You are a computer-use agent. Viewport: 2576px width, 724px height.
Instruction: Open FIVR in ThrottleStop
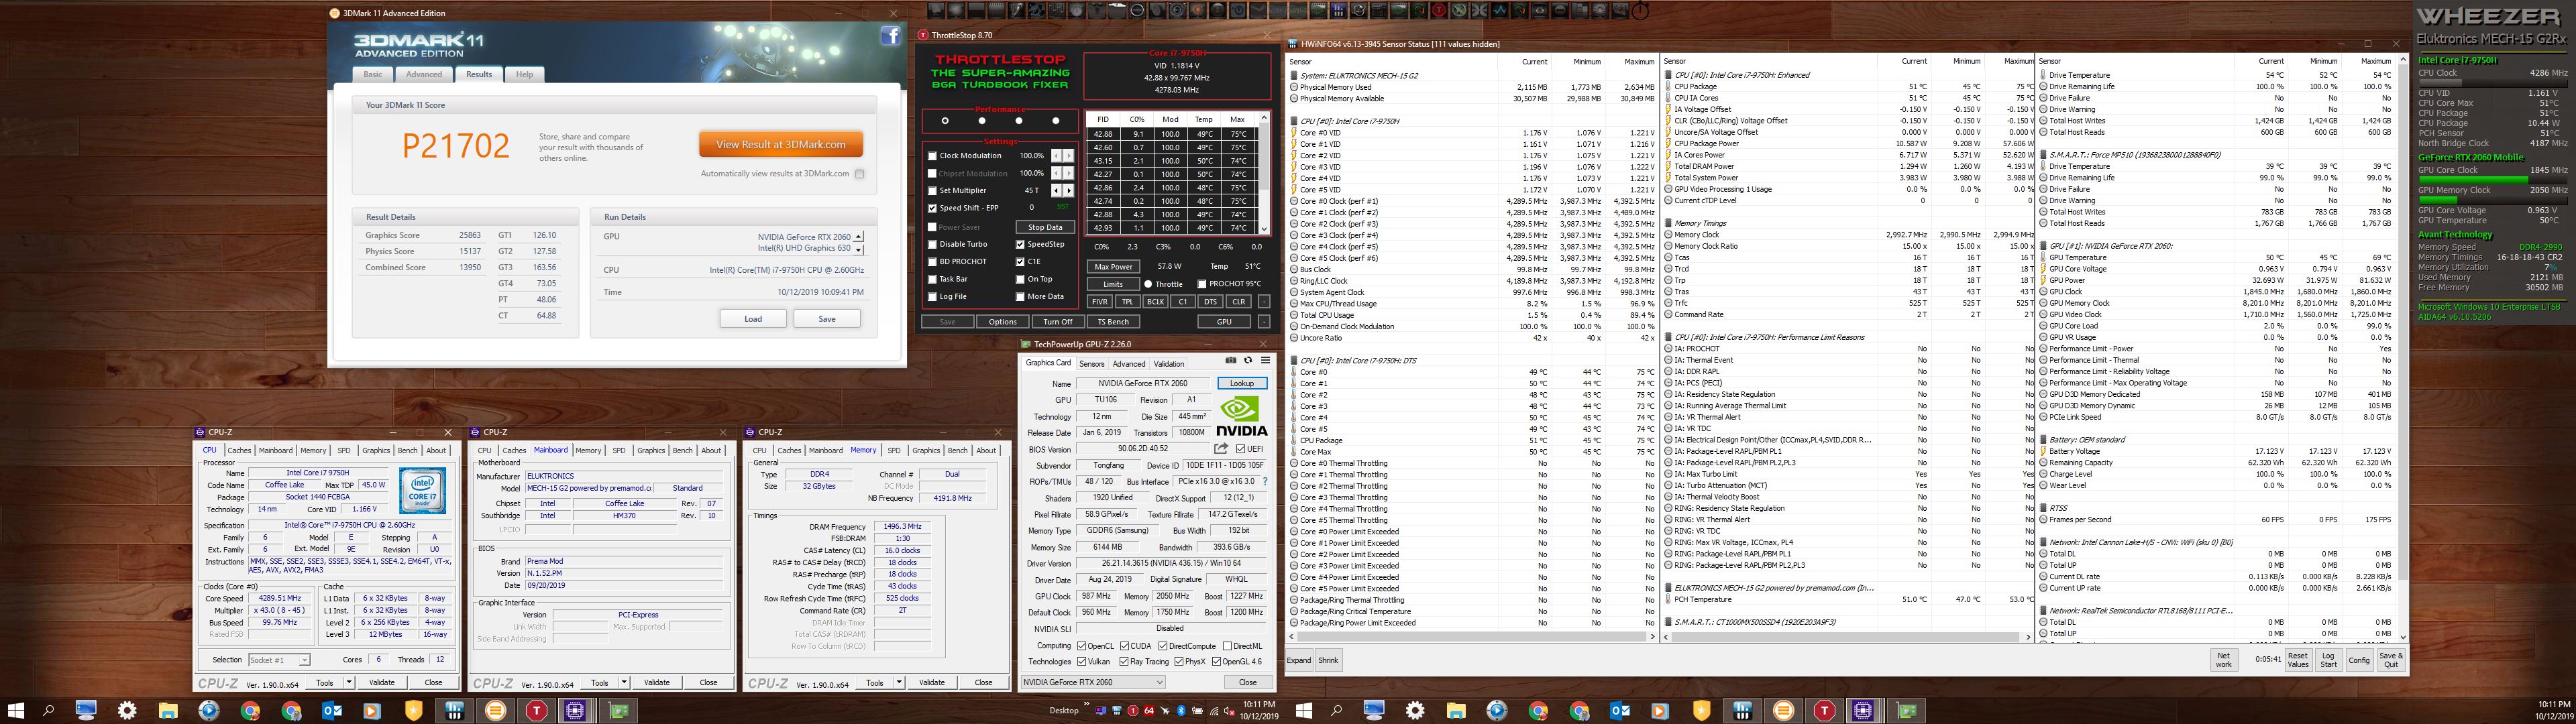click(x=1099, y=301)
